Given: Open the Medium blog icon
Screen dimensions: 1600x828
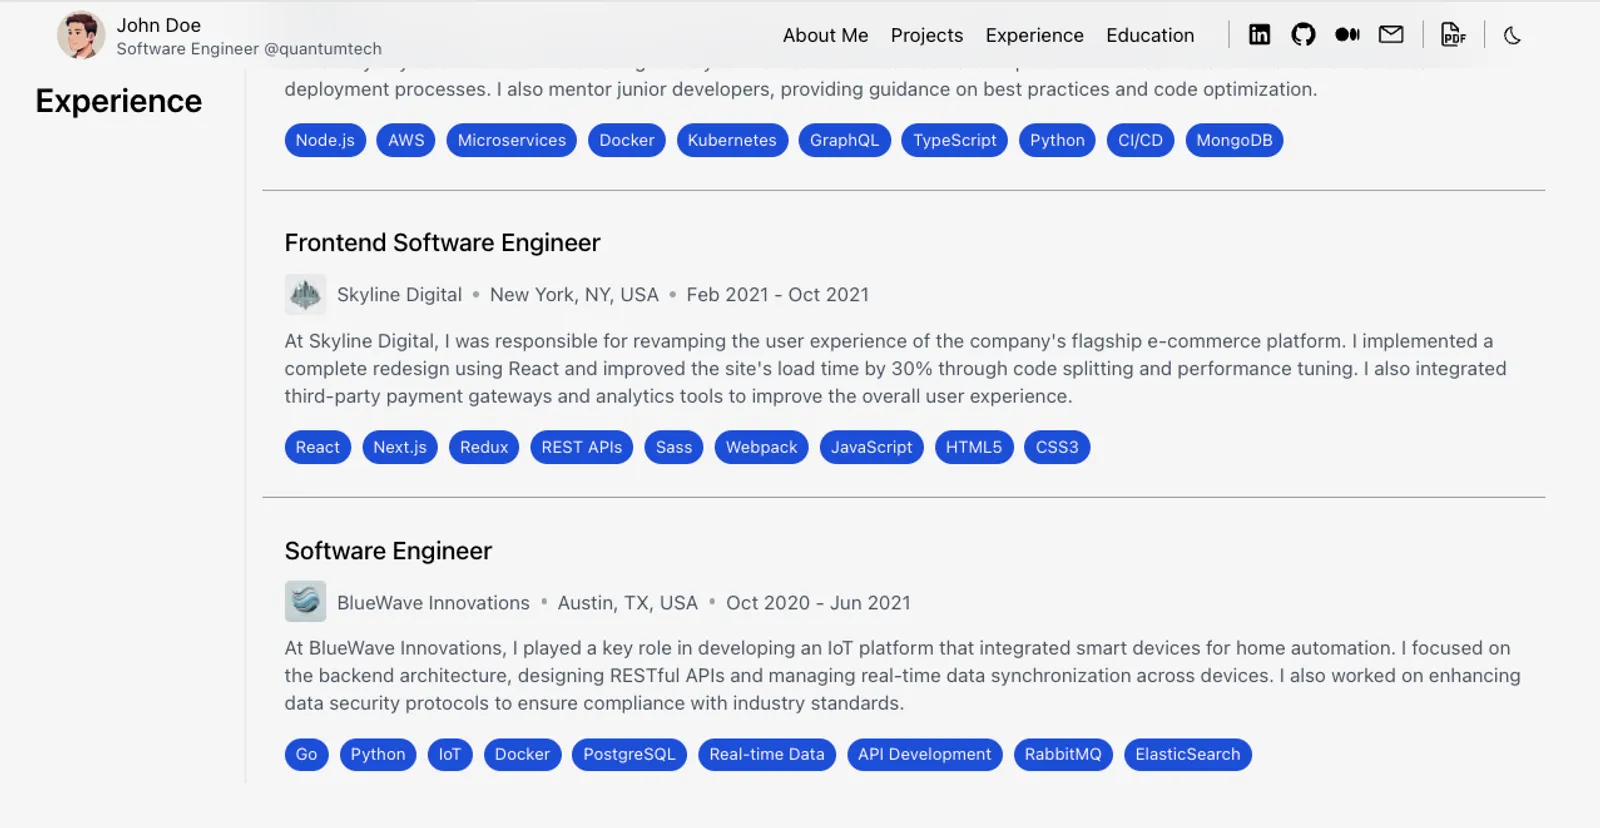Looking at the screenshot, I should tap(1347, 35).
